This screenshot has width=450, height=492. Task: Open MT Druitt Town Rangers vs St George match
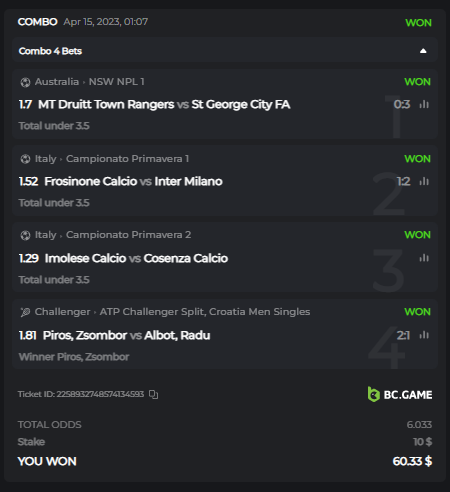[x=164, y=105]
